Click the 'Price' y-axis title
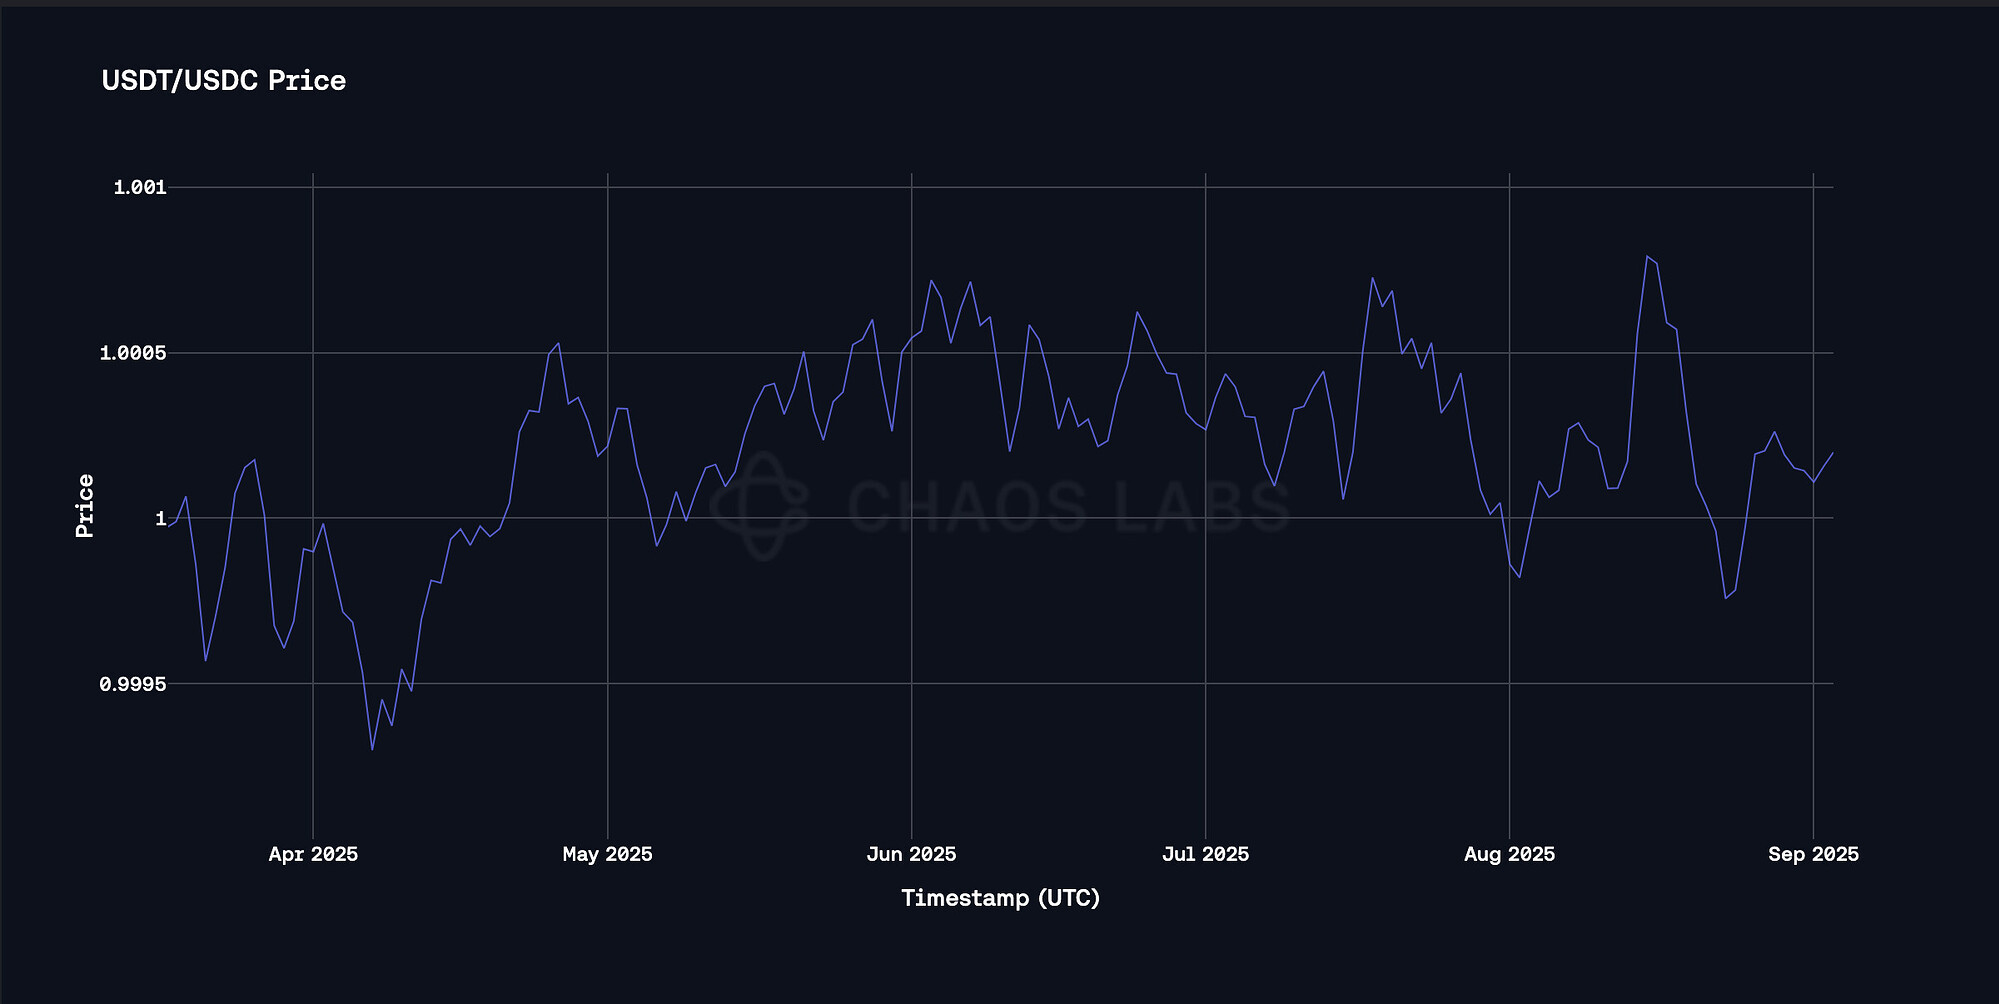Screen dimensions: 1999x1004 pyautogui.click(x=85, y=506)
